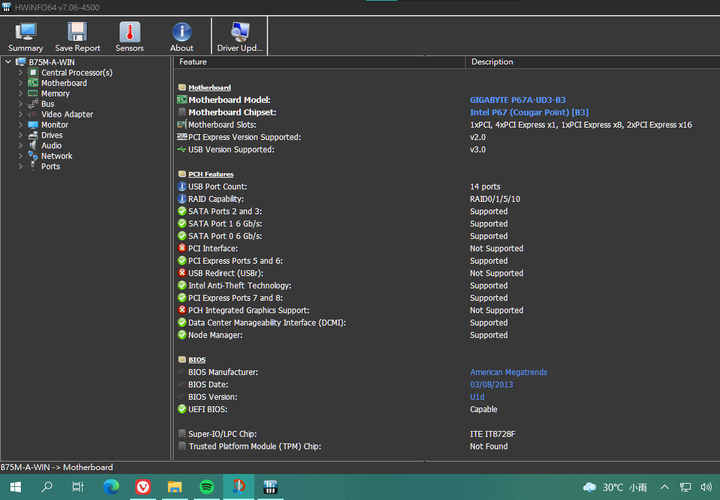Click the Central Processor(s) chip icon
This screenshot has width=720, height=500.
click(33, 73)
